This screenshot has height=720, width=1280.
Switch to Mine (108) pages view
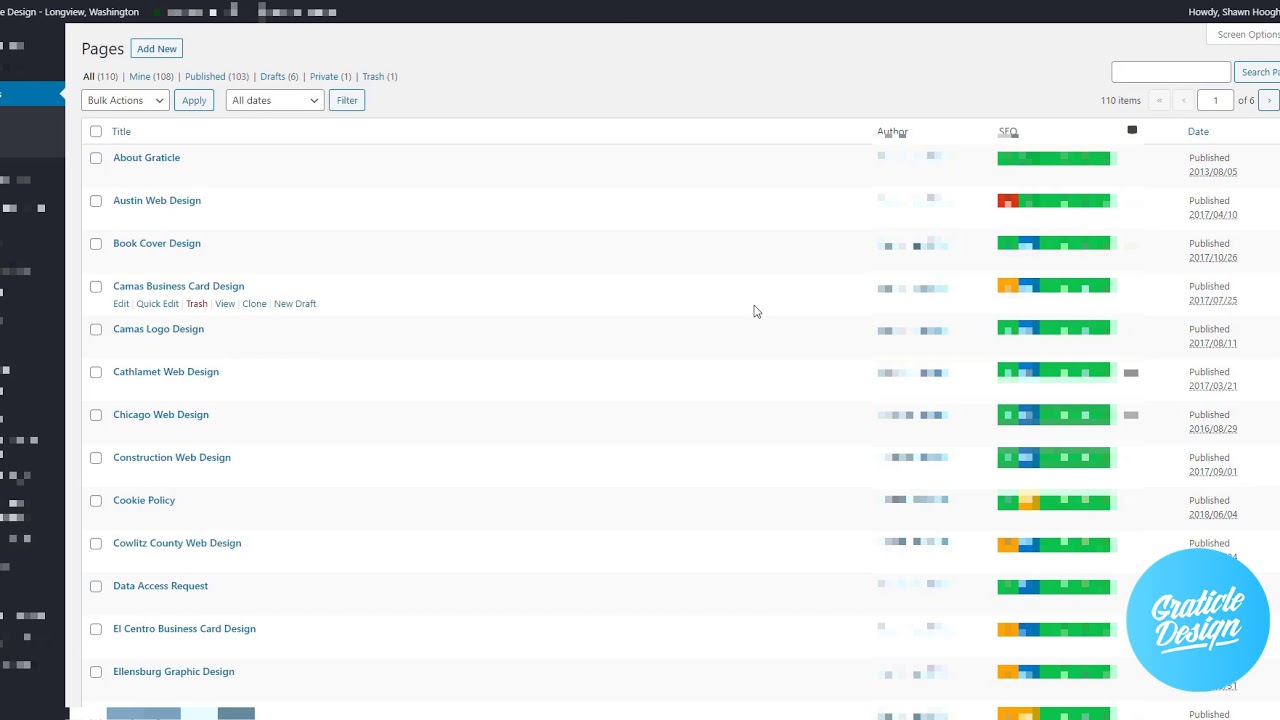[151, 76]
